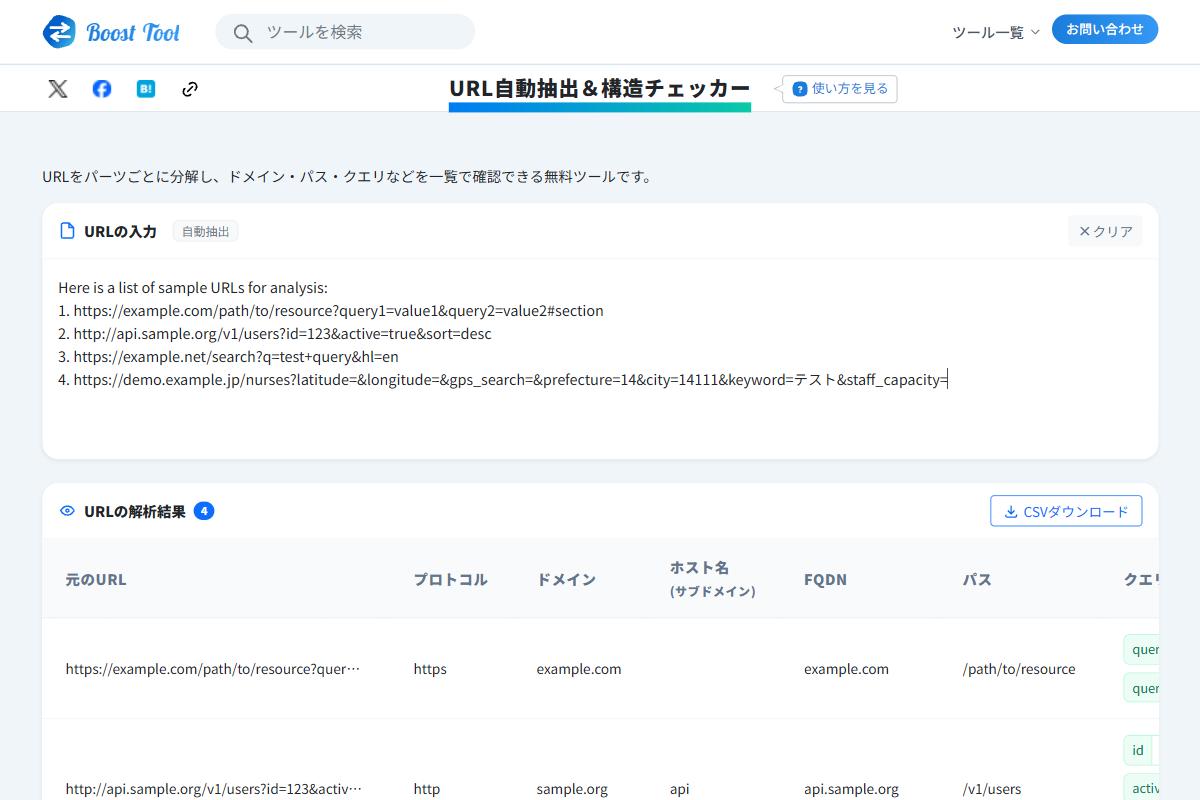Click input line 3 example.net URL
The width and height of the screenshot is (1200, 800).
236,356
